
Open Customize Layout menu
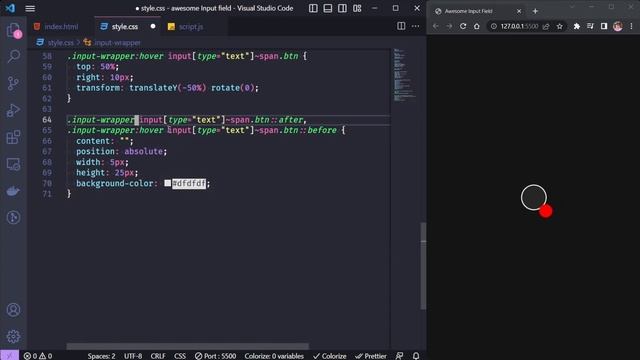click(x=357, y=8)
